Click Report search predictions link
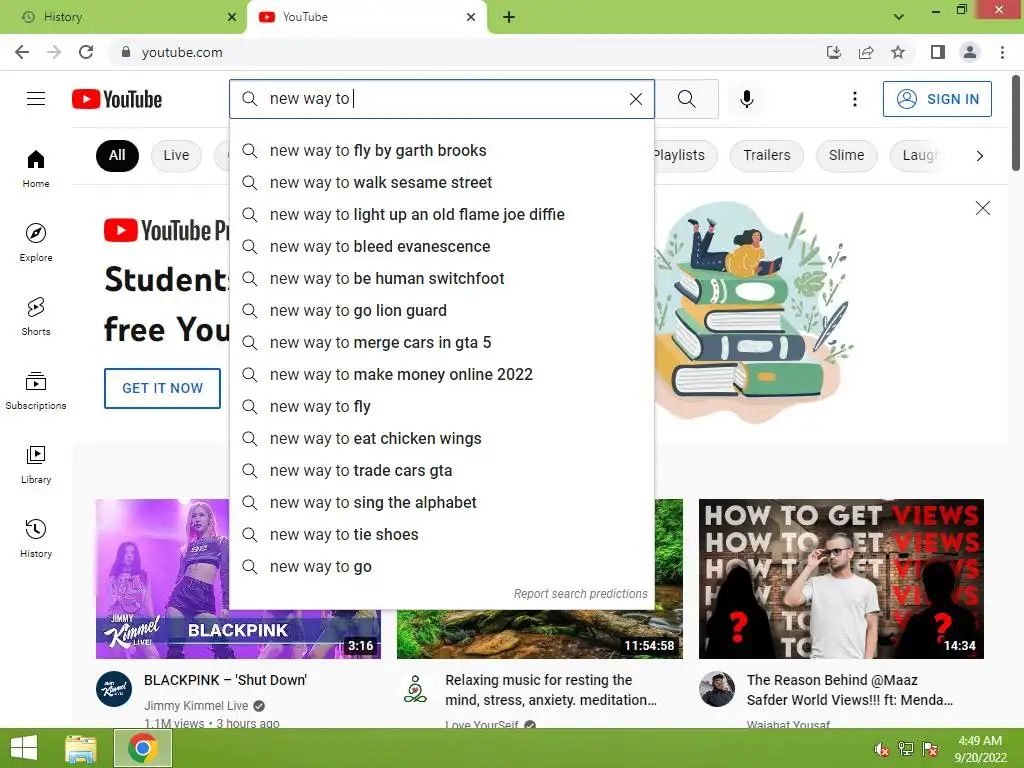 coord(581,594)
